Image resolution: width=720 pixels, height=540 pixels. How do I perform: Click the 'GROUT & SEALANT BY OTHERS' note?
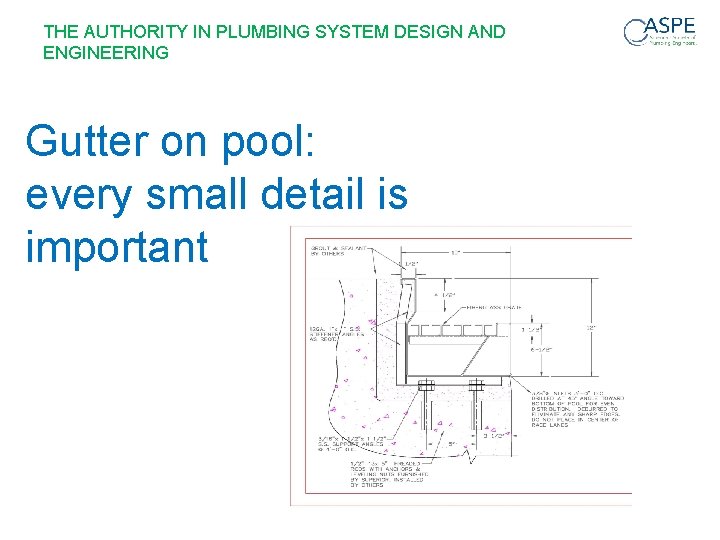tap(338, 251)
